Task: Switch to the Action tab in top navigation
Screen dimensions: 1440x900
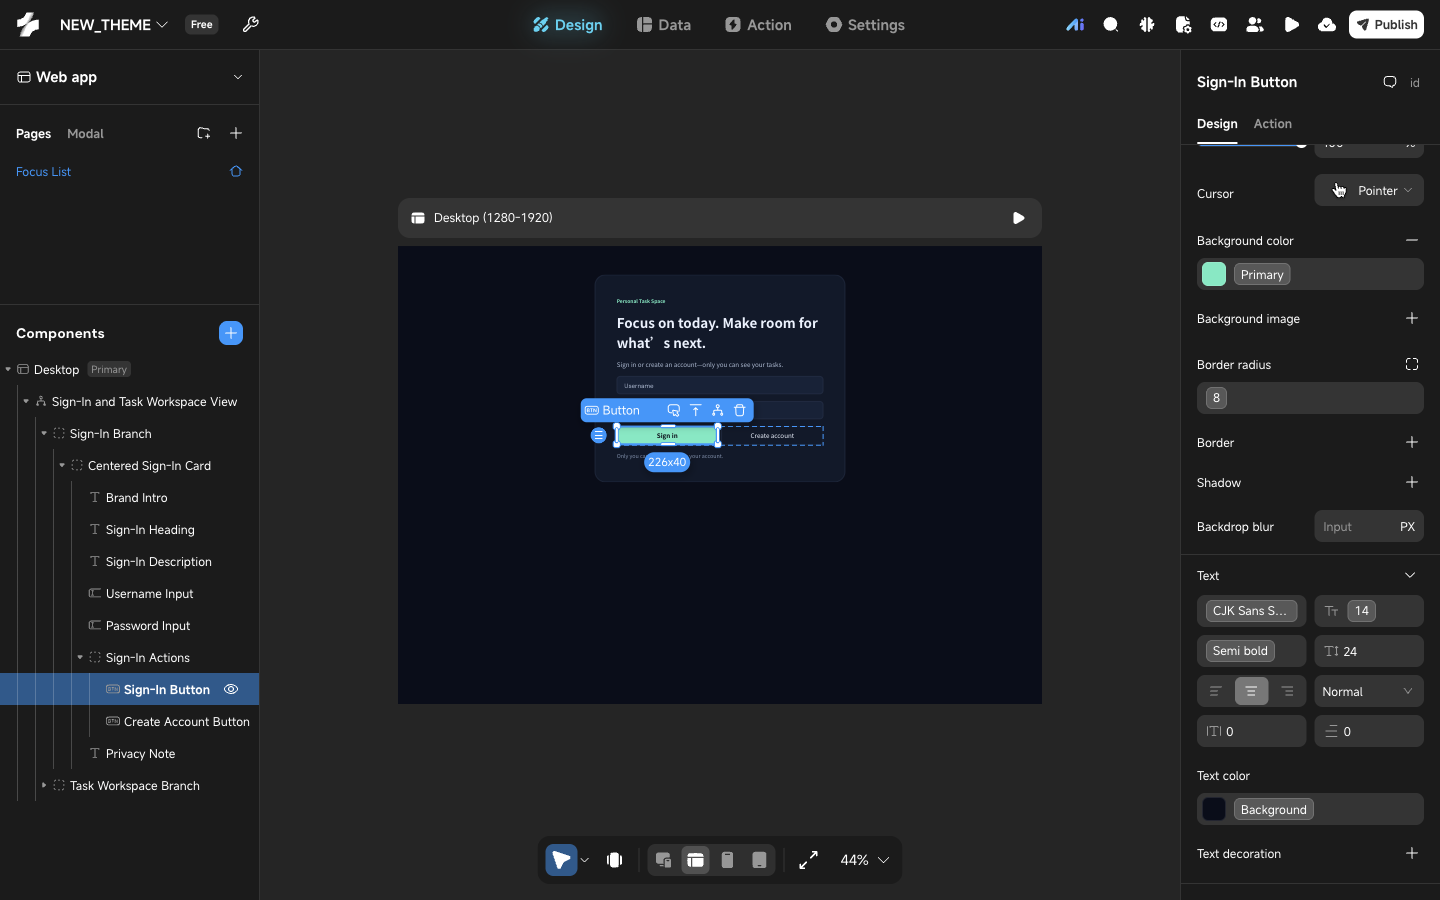Action: 758,25
